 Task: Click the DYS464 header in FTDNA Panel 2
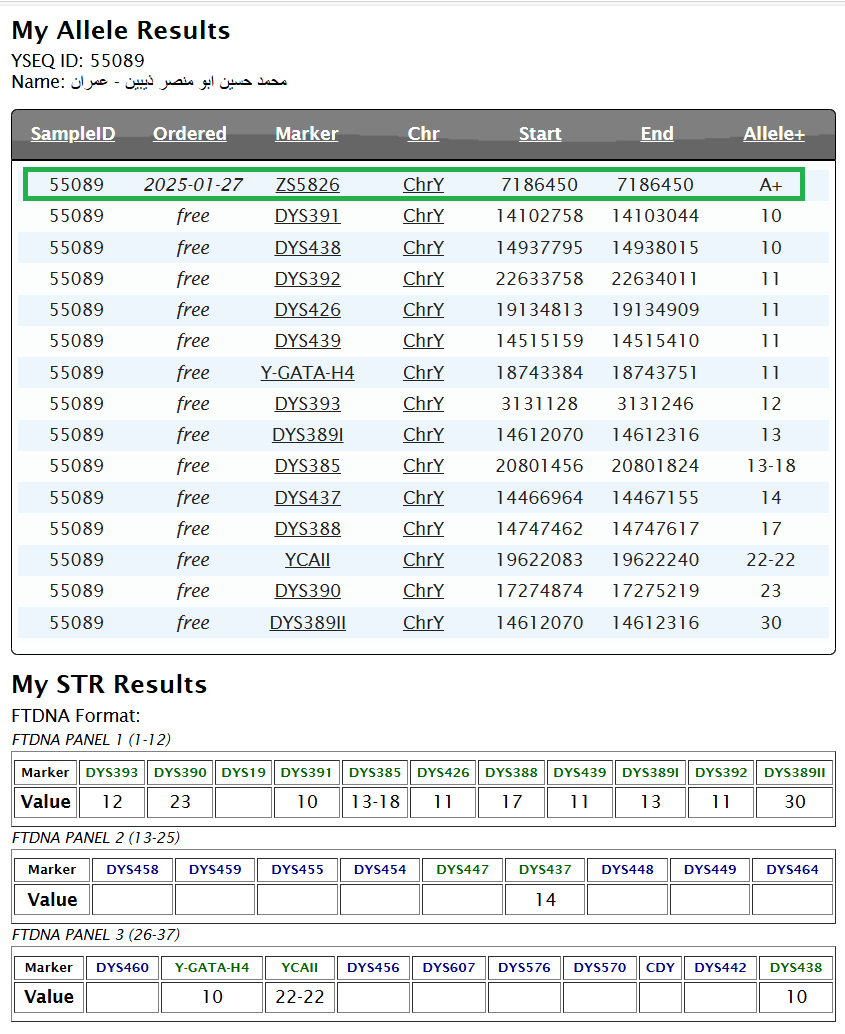point(792,870)
